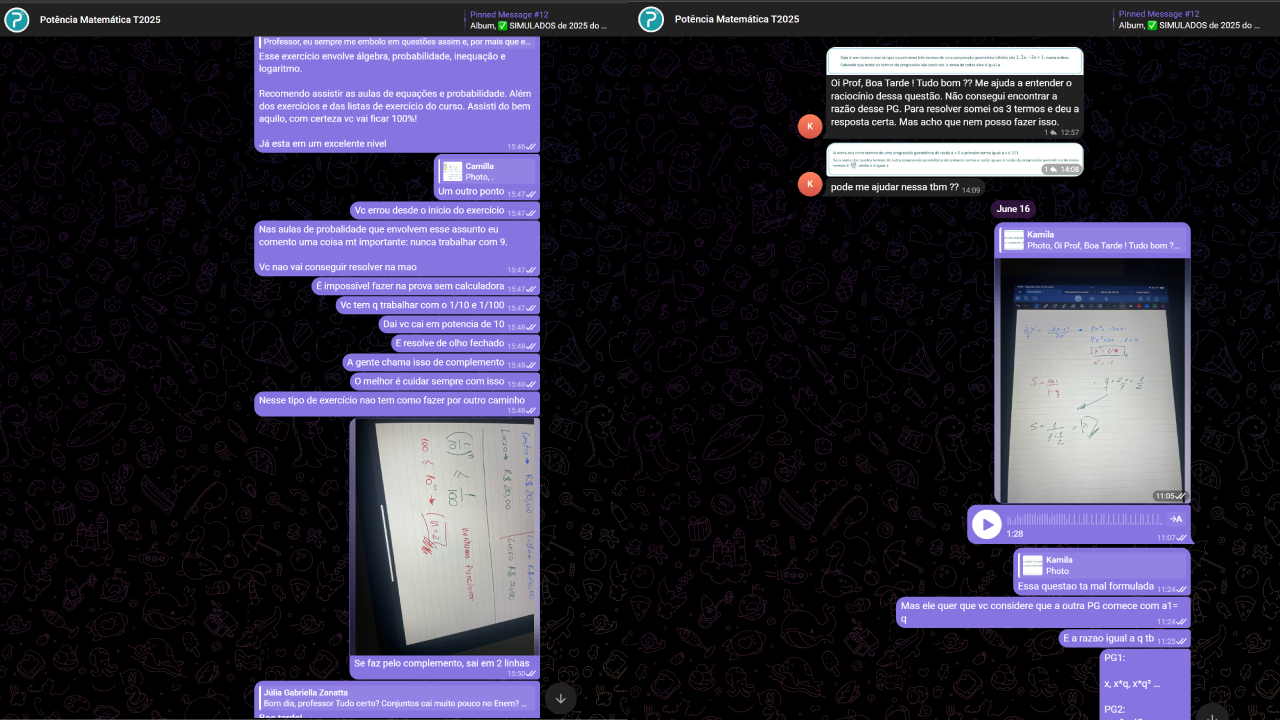Go to the quoted 'Kamila Photo, Oi Prof' reply
This screenshot has height=720, width=1280.
pyautogui.click(x=1093, y=240)
